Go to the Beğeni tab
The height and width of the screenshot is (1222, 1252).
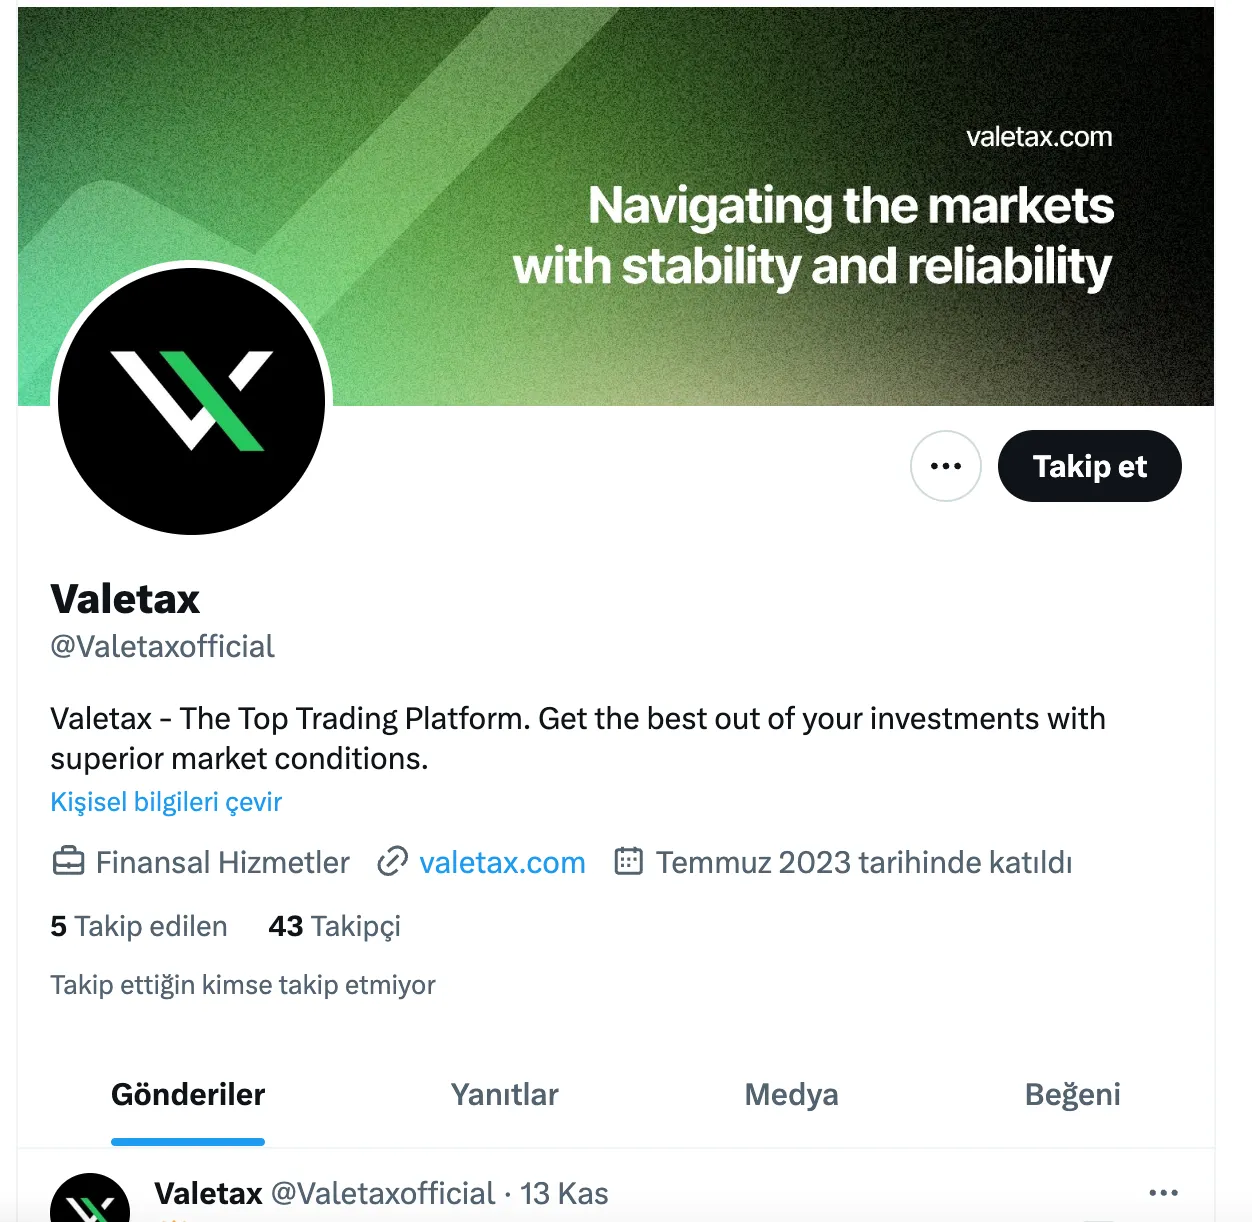[1072, 1094]
